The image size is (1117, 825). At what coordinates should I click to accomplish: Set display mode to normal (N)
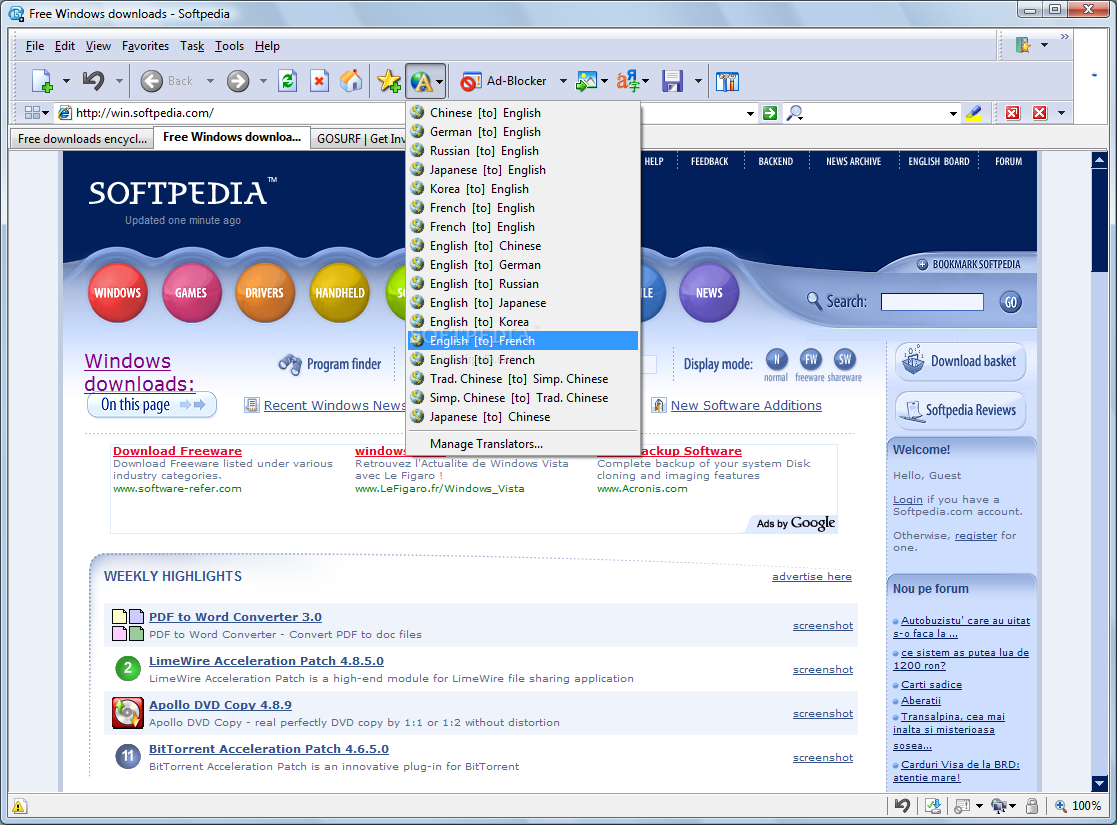[776, 360]
